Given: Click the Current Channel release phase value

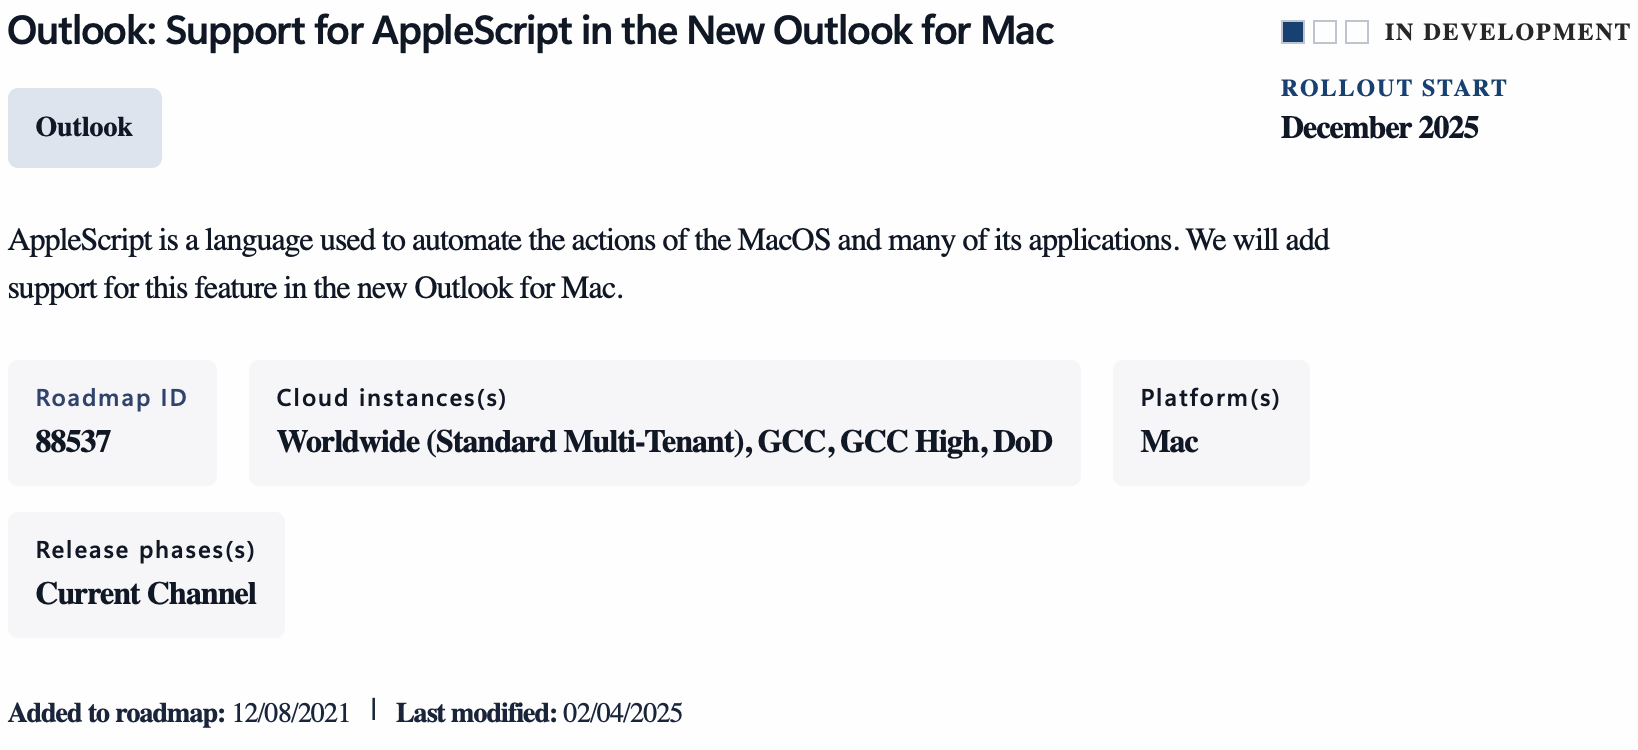Looking at the screenshot, I should [x=146, y=594].
